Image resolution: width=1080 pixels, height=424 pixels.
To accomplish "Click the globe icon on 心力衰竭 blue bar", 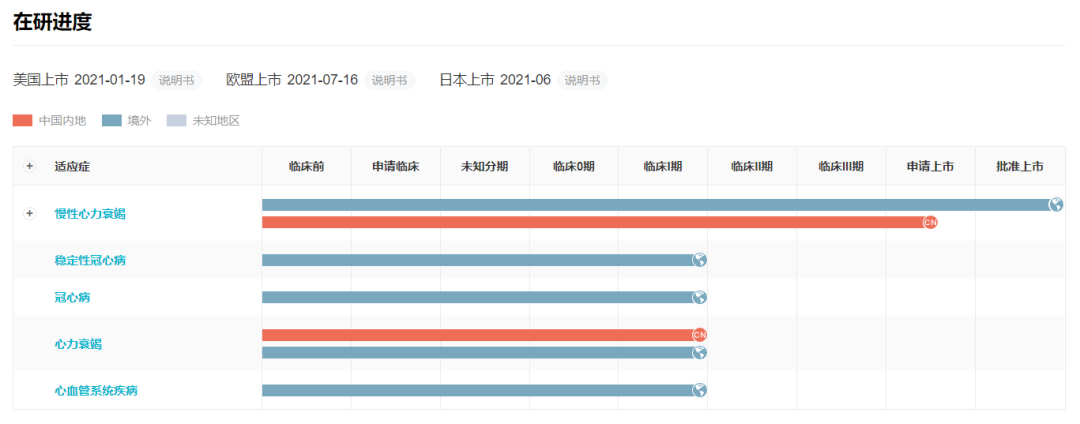I will tap(700, 352).
